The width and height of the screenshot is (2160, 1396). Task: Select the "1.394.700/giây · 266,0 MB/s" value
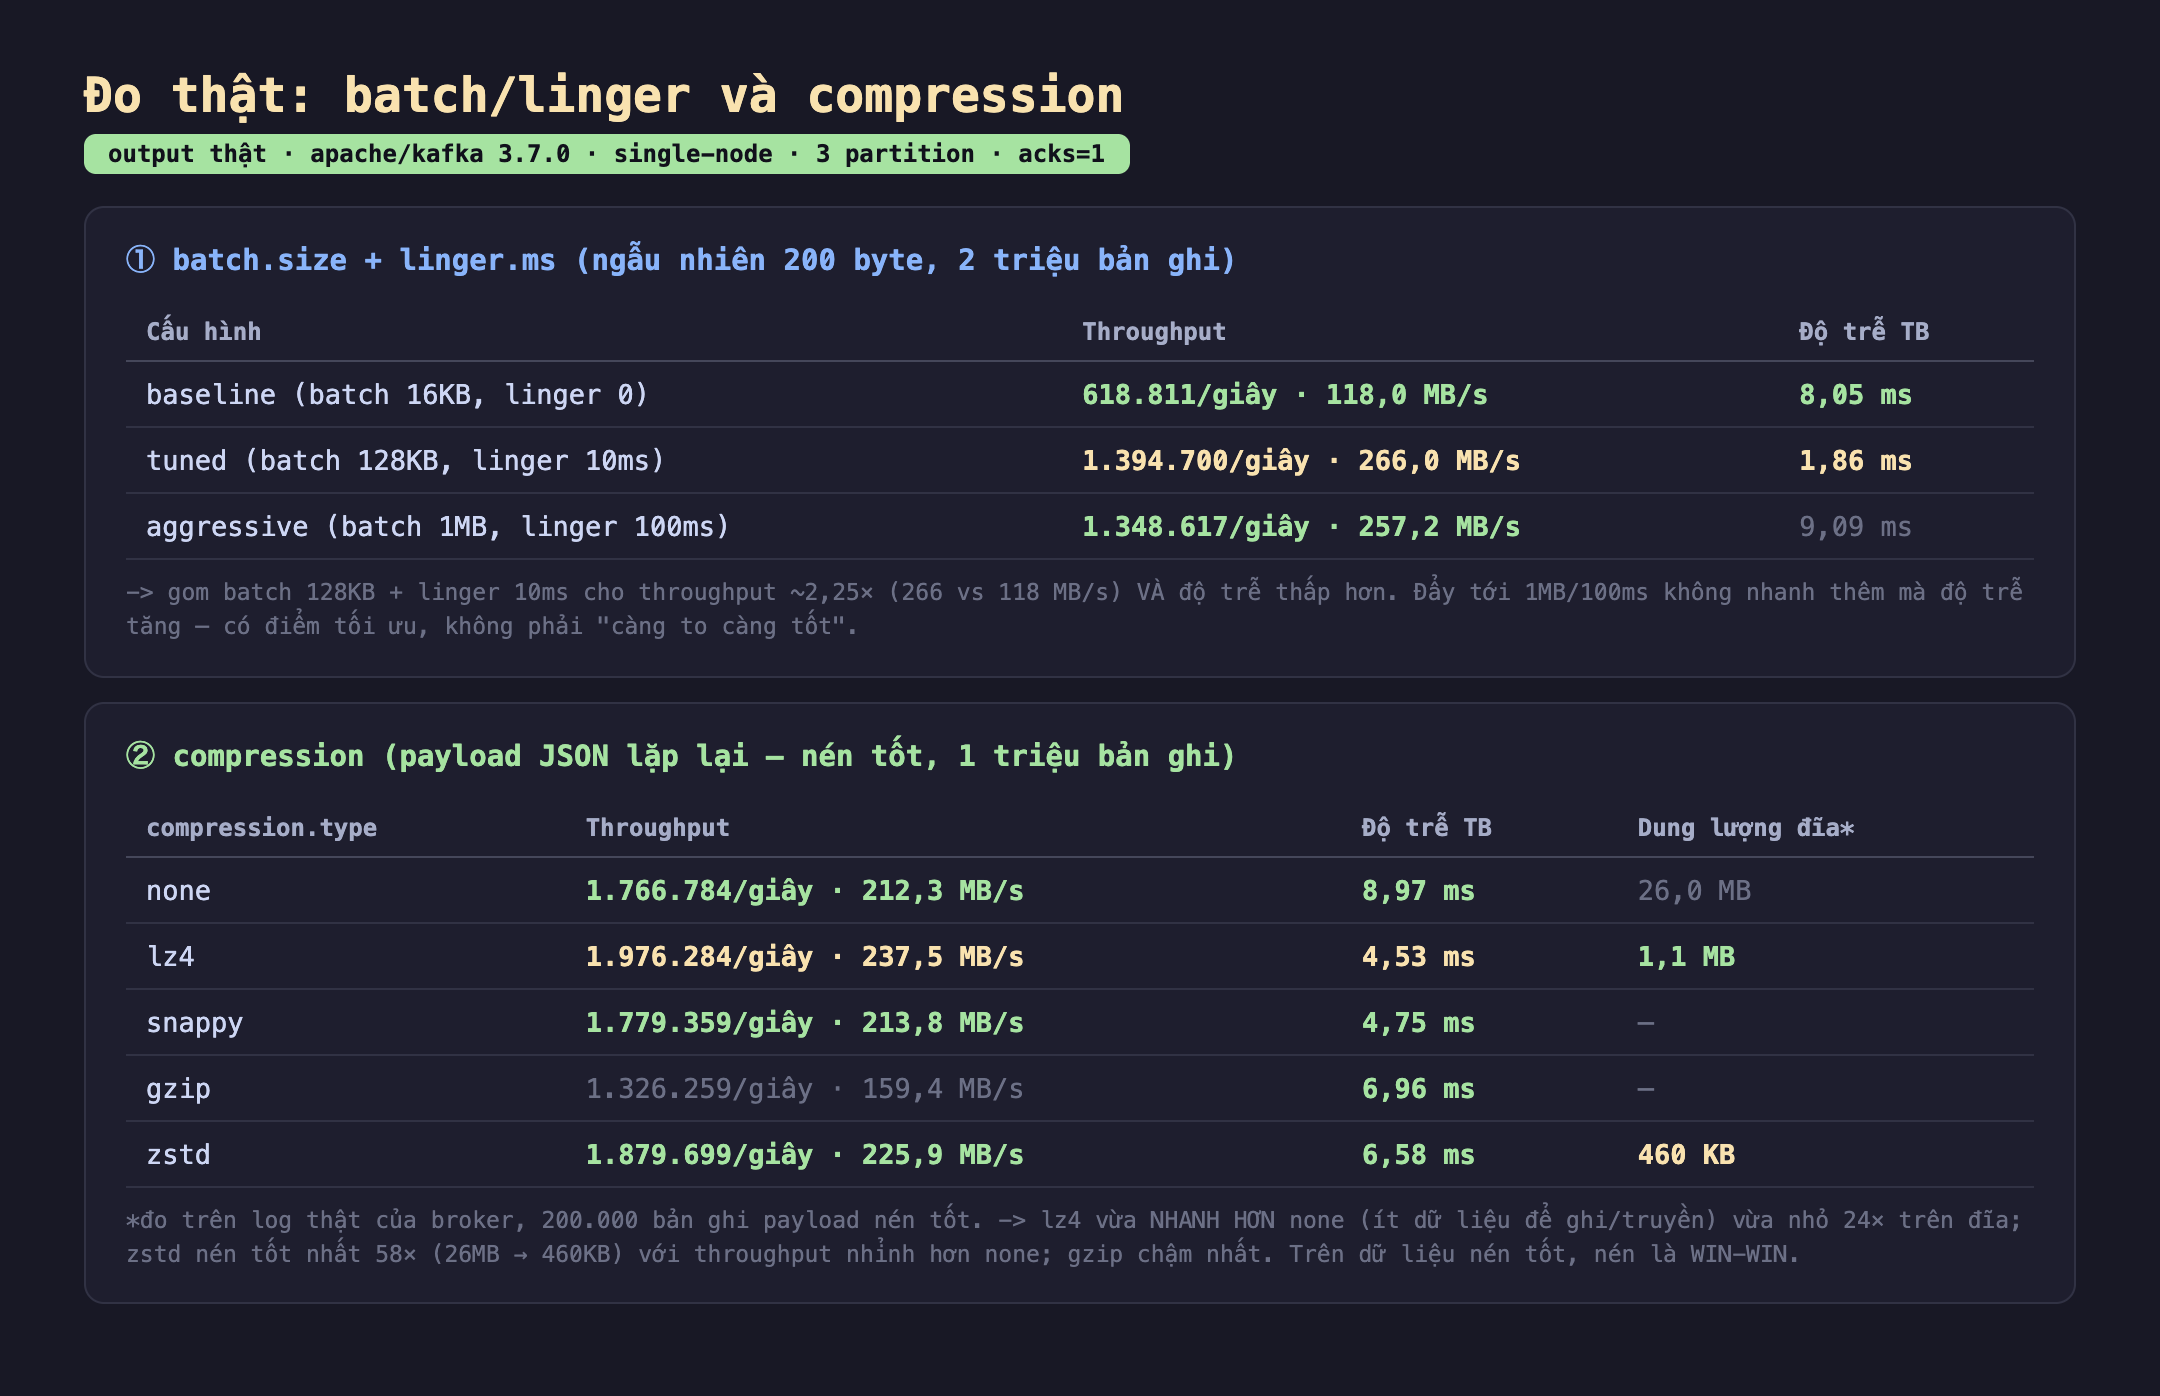coord(1301,461)
